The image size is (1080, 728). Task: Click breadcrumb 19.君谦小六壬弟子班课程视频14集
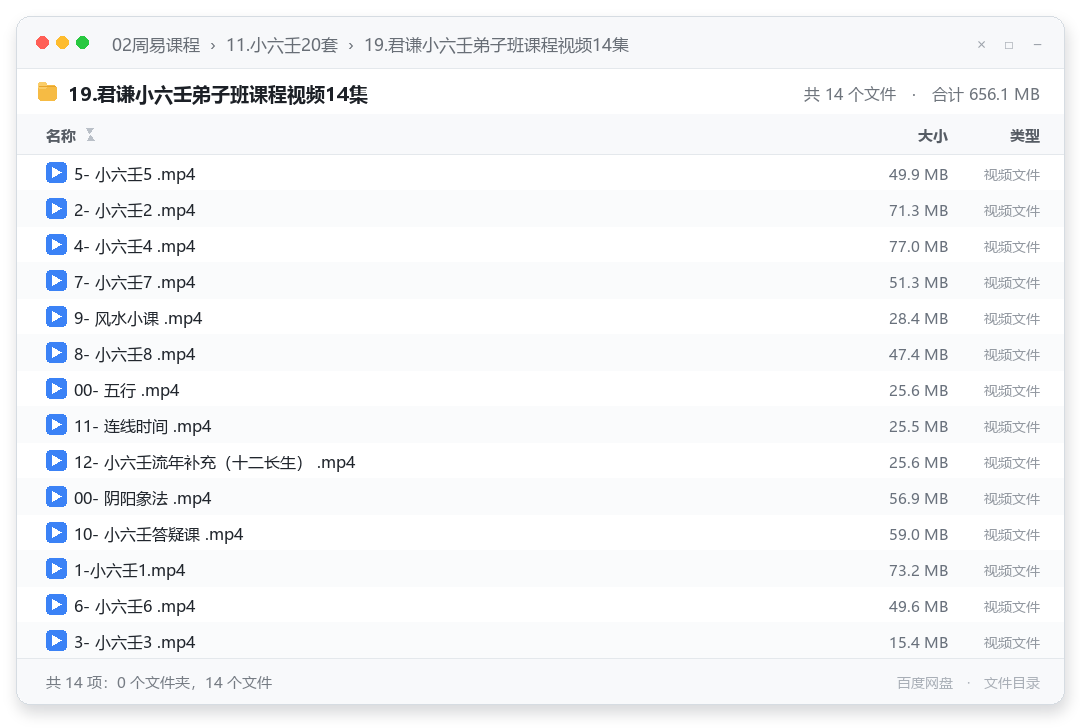[x=496, y=45]
